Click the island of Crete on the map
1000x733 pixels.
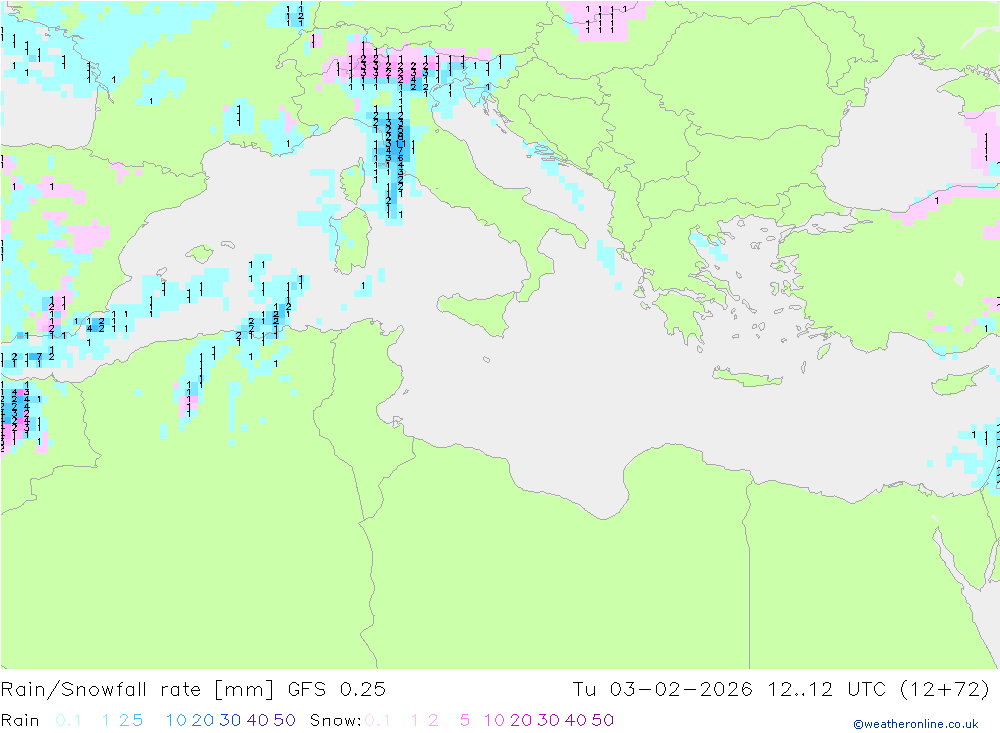point(747,377)
